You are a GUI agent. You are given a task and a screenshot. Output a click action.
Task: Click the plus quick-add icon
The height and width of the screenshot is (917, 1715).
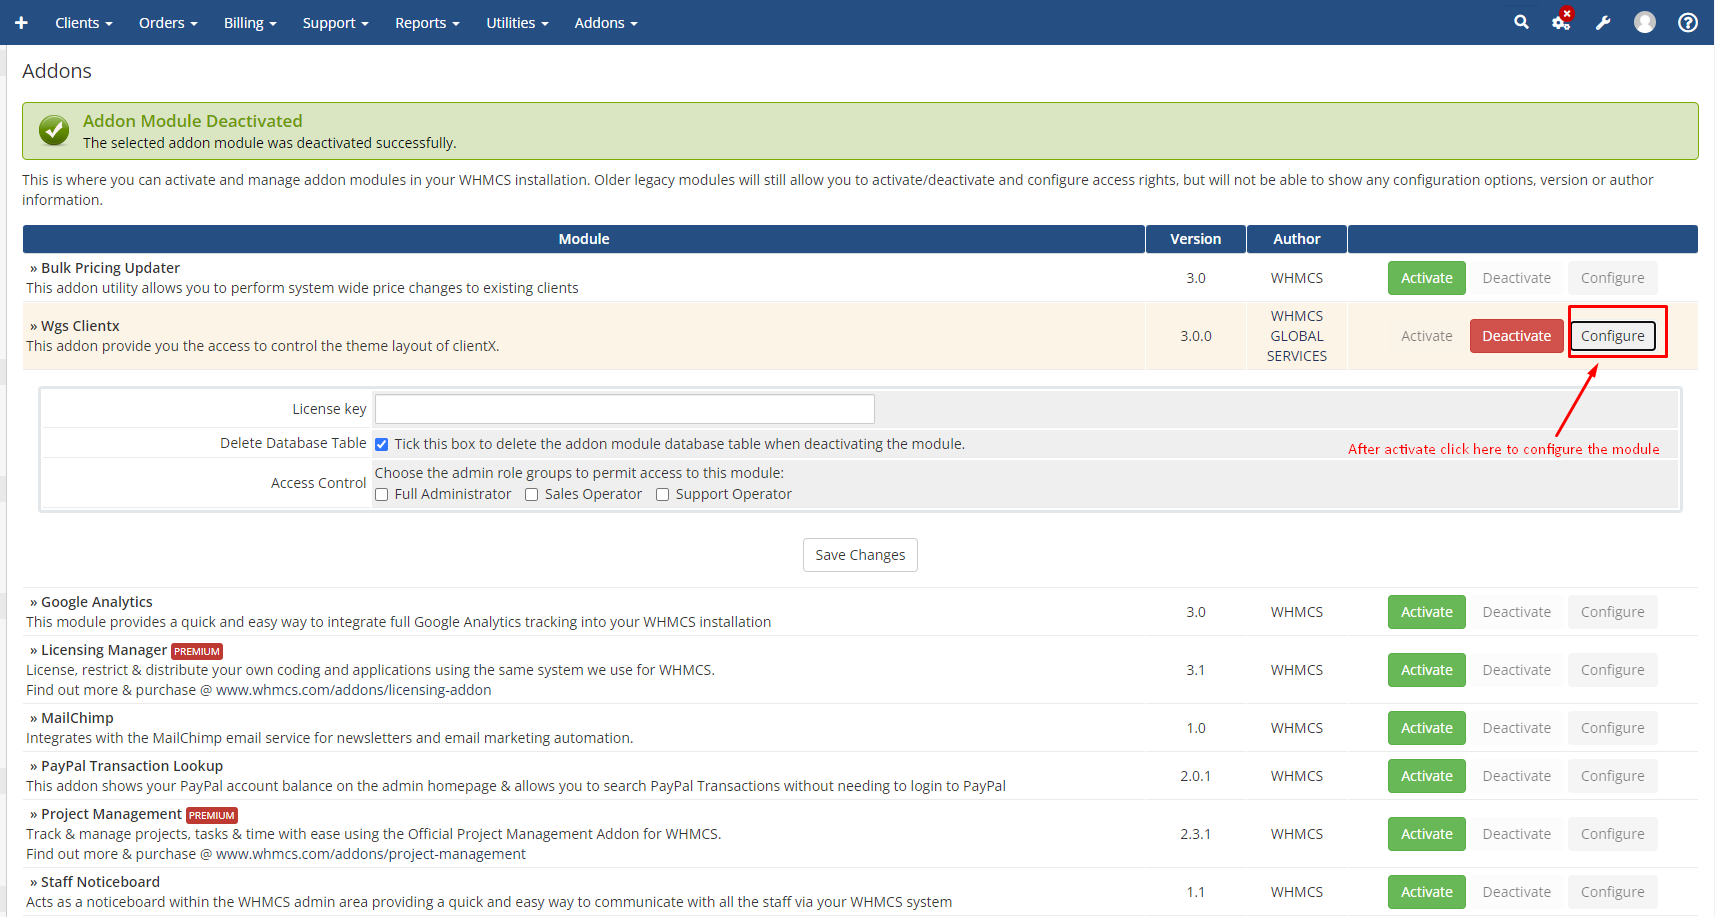tap(21, 23)
